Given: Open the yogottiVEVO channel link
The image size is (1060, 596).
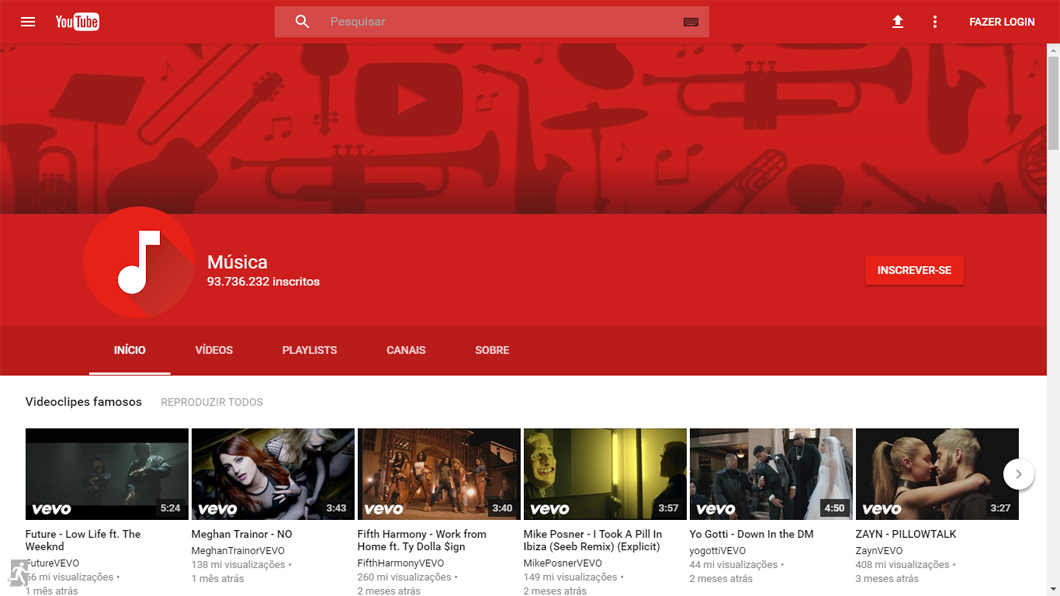Looking at the screenshot, I should [x=717, y=551].
